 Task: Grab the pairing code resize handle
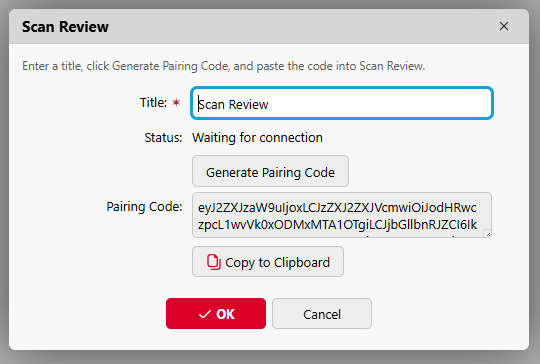488,234
